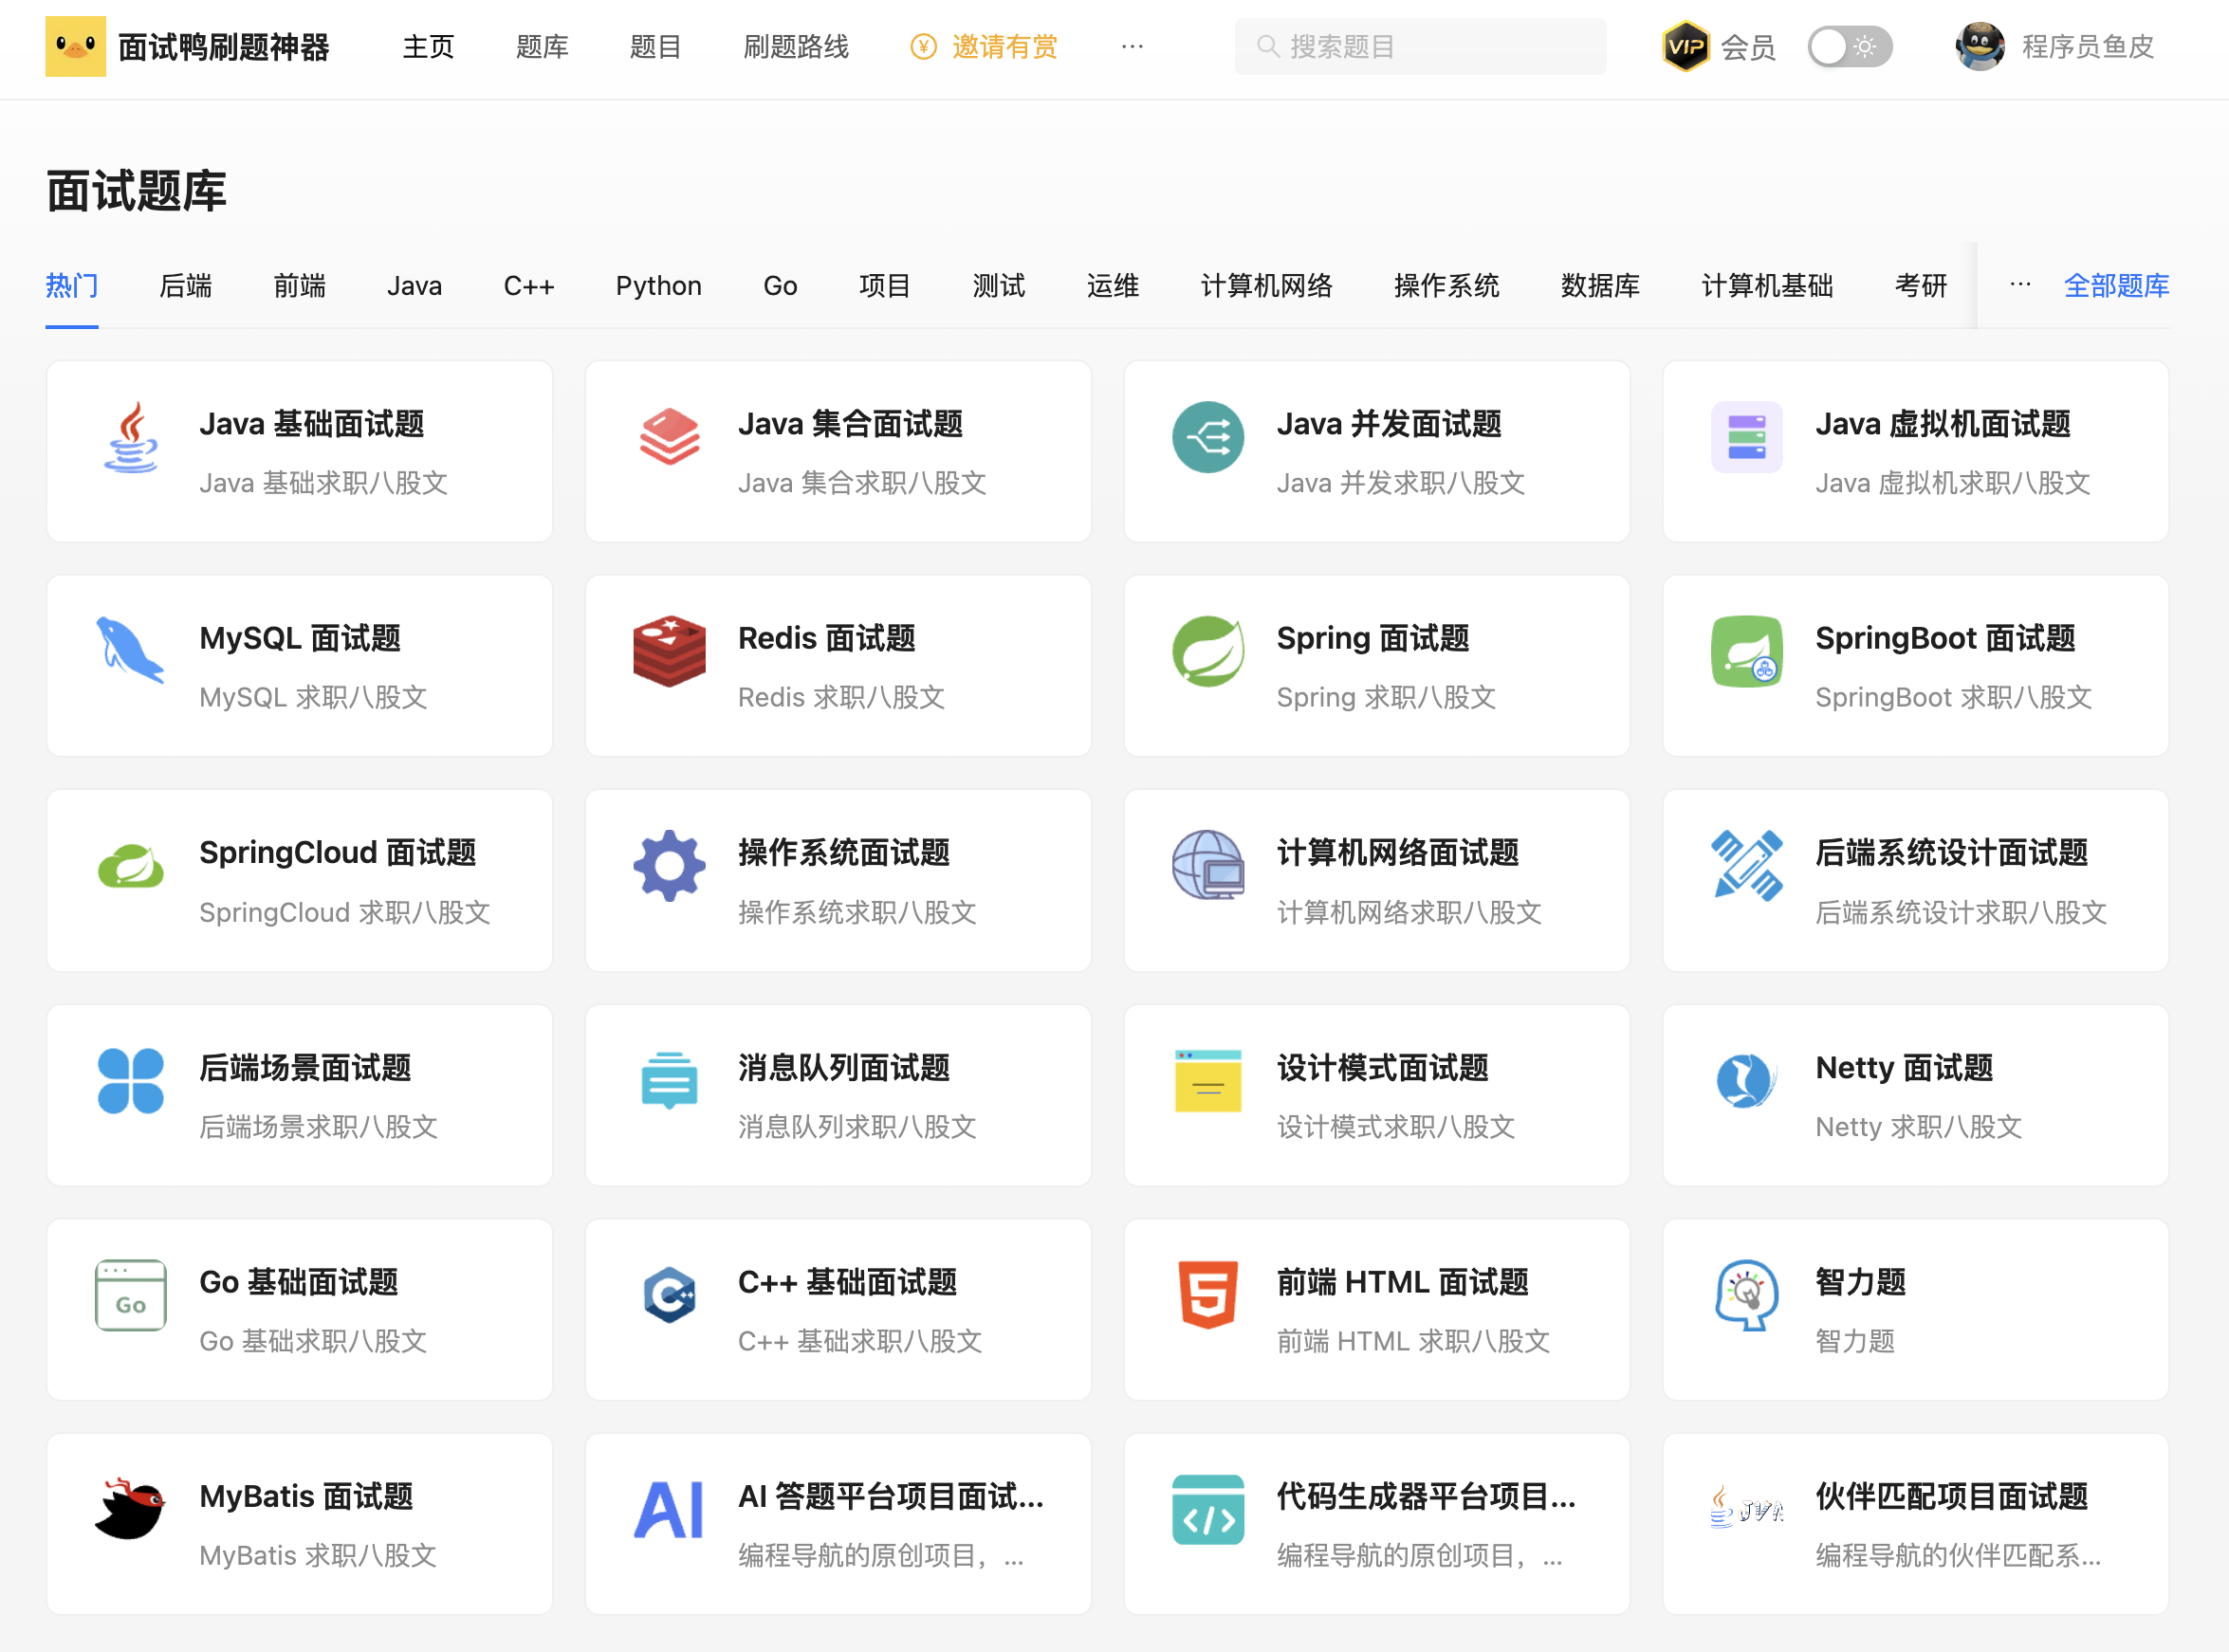Click the HTML5 shield icon
This screenshot has width=2229, height=1652.
click(1208, 1294)
